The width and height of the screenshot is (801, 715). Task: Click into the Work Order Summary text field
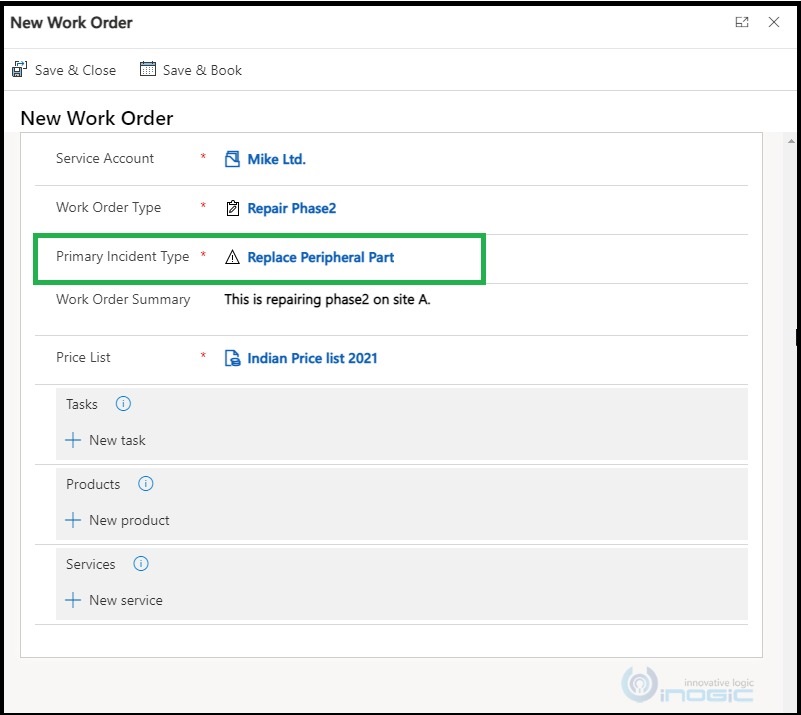485,308
